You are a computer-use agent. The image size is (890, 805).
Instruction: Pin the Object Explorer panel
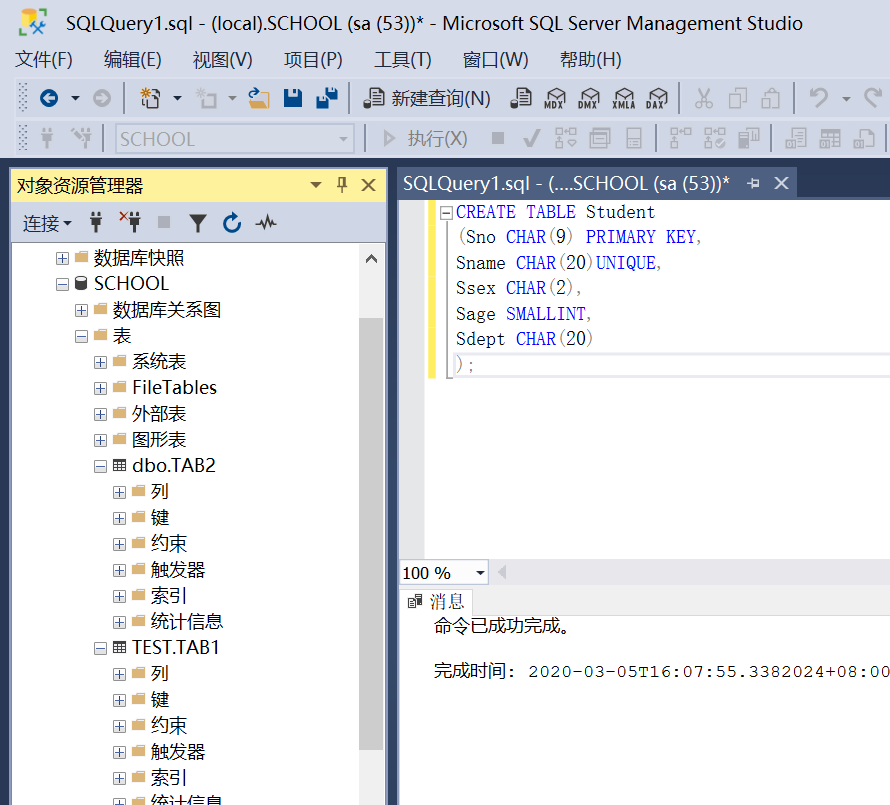(x=342, y=185)
